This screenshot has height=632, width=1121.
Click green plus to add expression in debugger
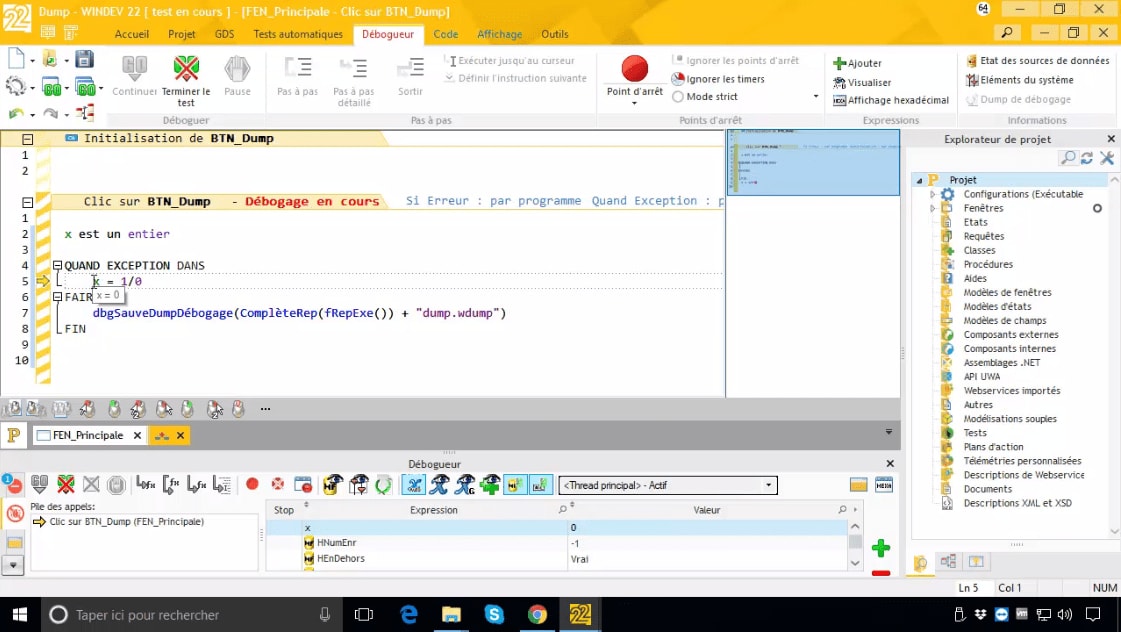pos(881,548)
